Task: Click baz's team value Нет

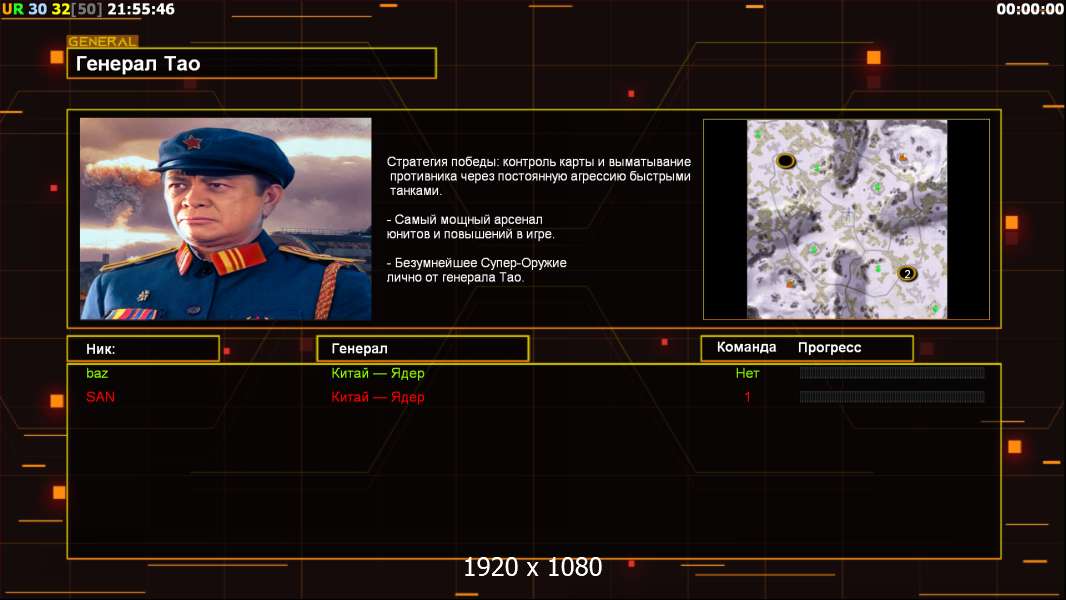Action: click(x=747, y=373)
